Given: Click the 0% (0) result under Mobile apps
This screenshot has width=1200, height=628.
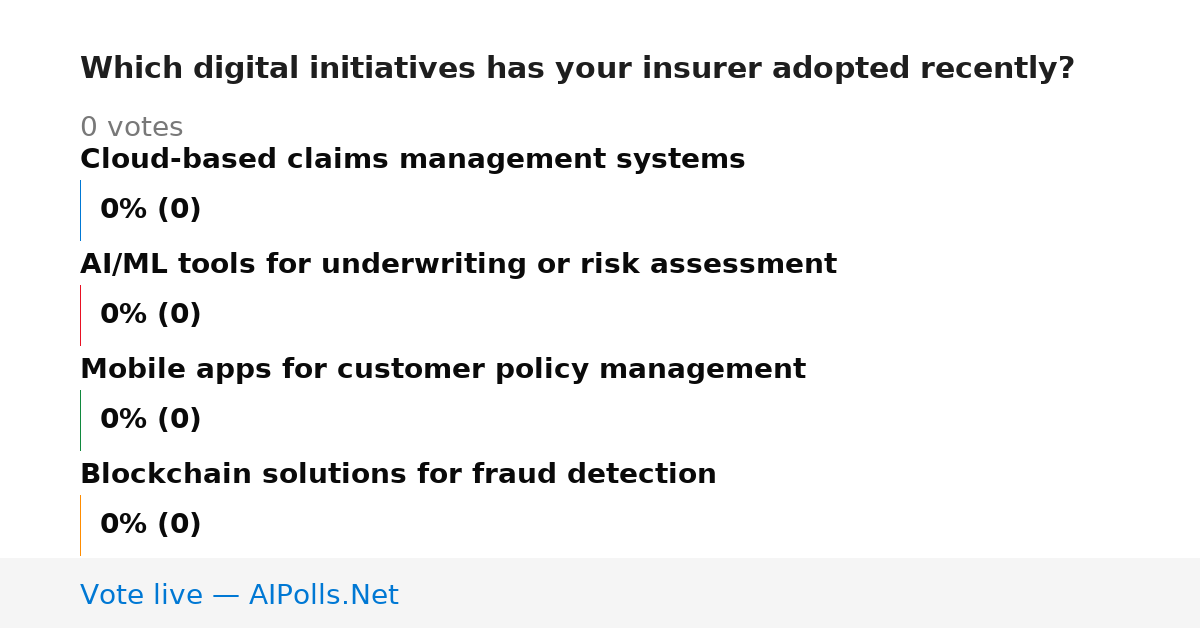Looking at the screenshot, I should click(151, 420).
